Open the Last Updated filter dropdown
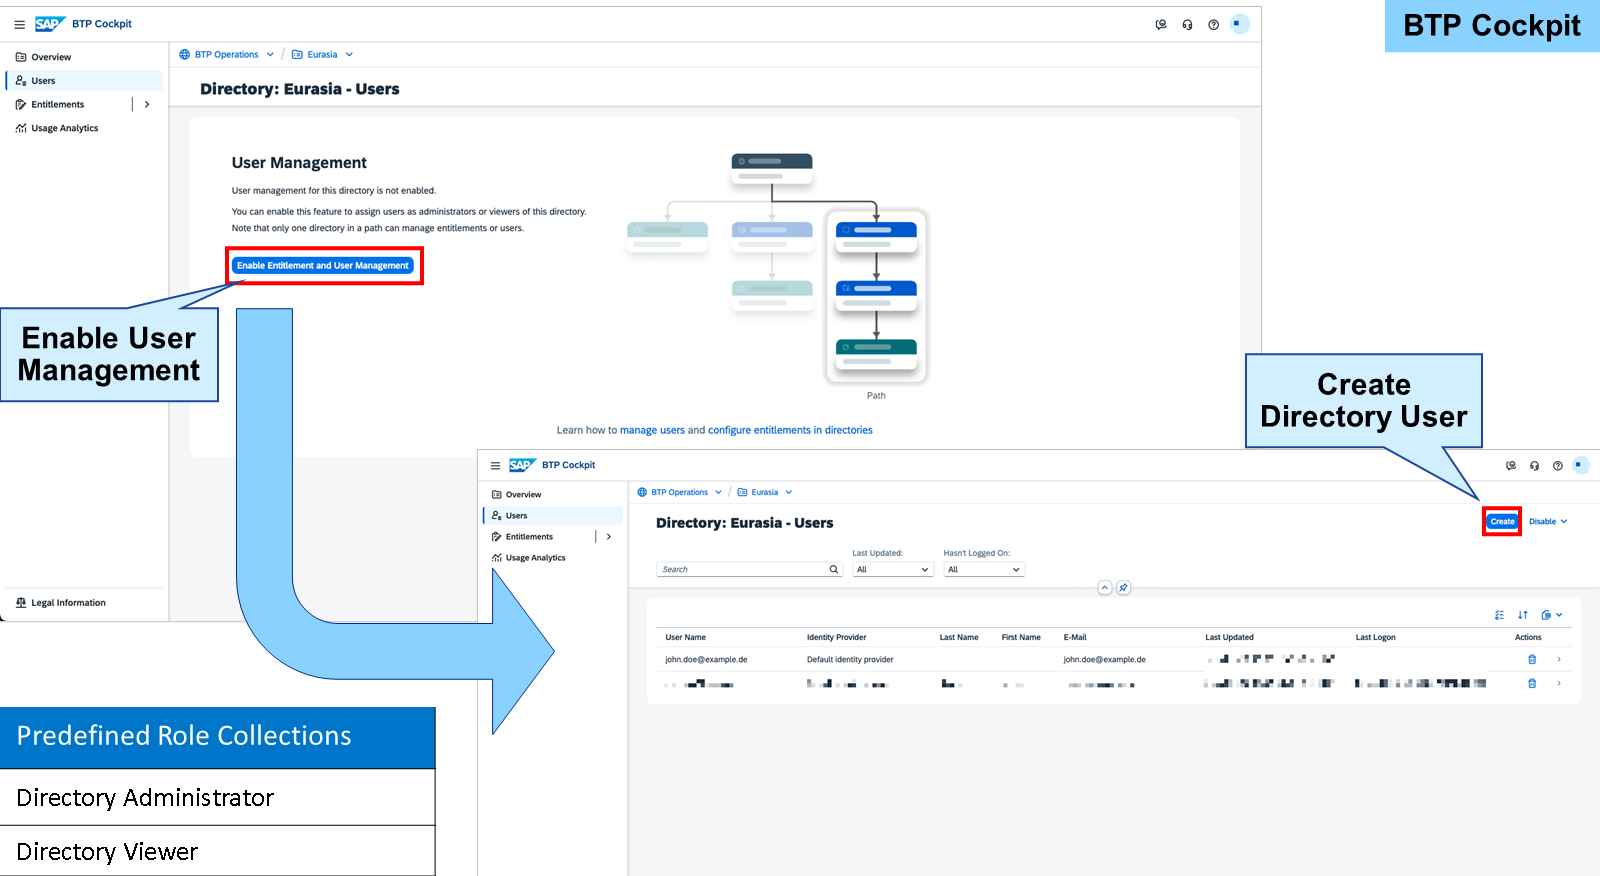This screenshot has height=876, width=1600. (x=893, y=570)
